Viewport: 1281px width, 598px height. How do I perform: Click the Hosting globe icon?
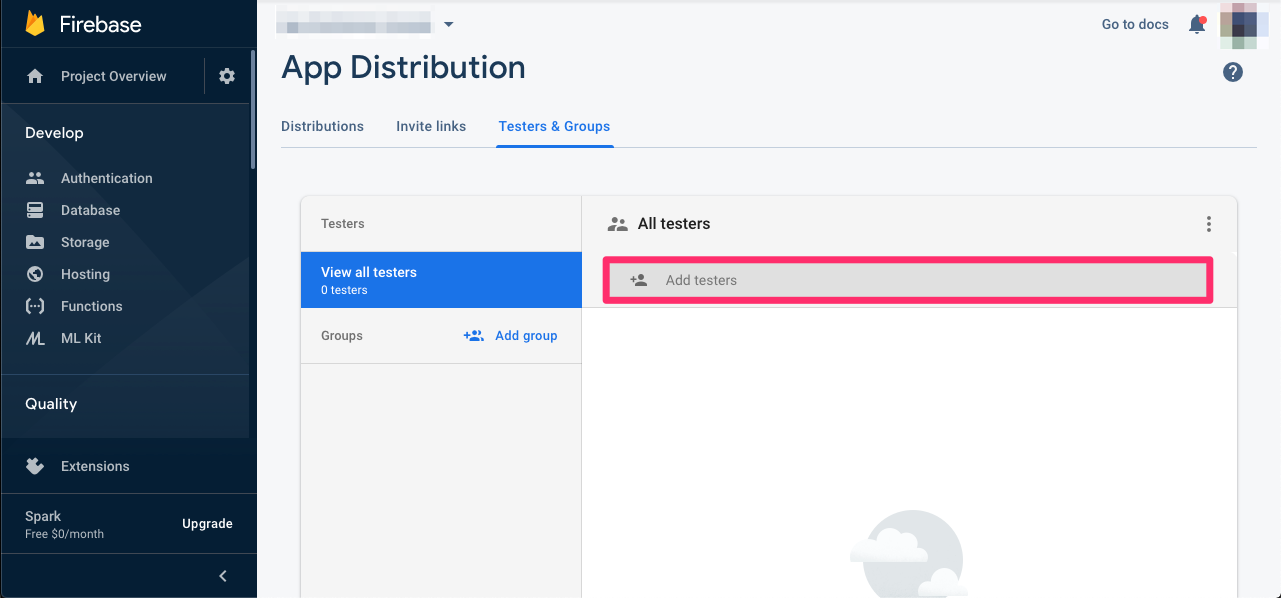(x=35, y=274)
